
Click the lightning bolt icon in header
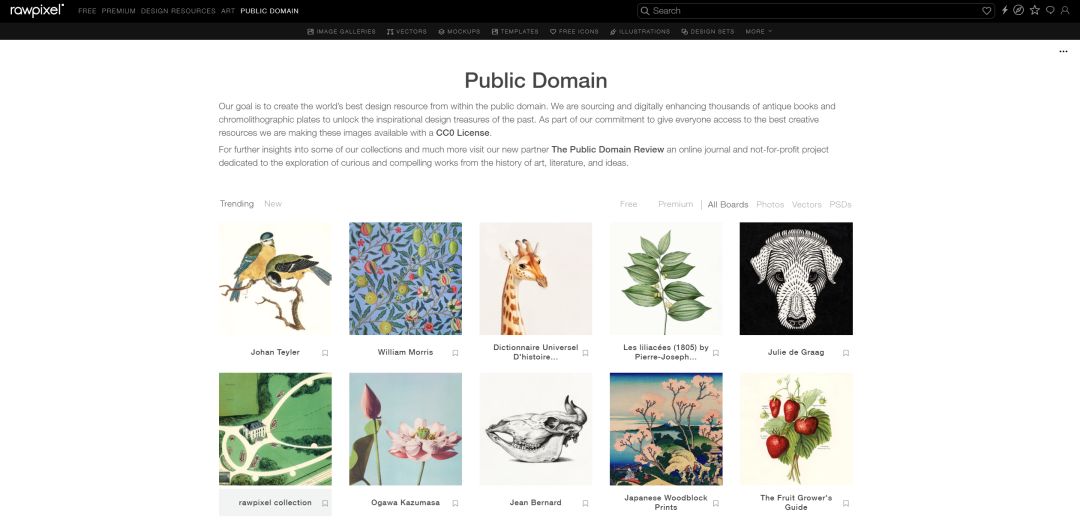(x=1005, y=10)
